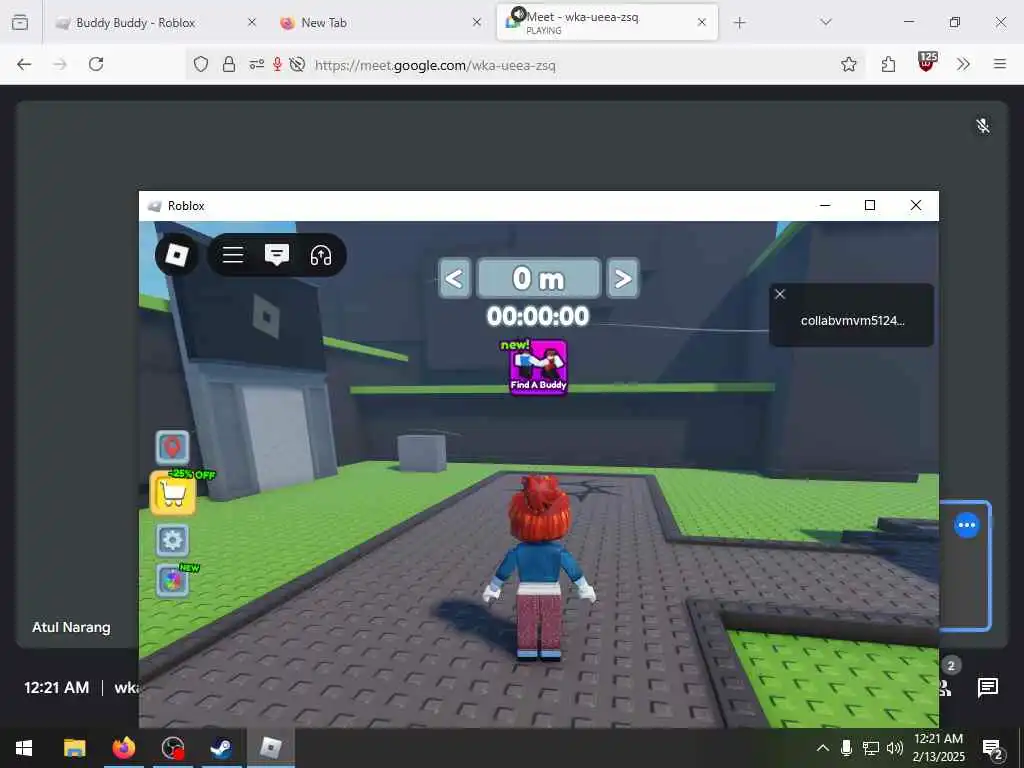
Task: Open the Firefox application menu
Action: [x=1000, y=64]
